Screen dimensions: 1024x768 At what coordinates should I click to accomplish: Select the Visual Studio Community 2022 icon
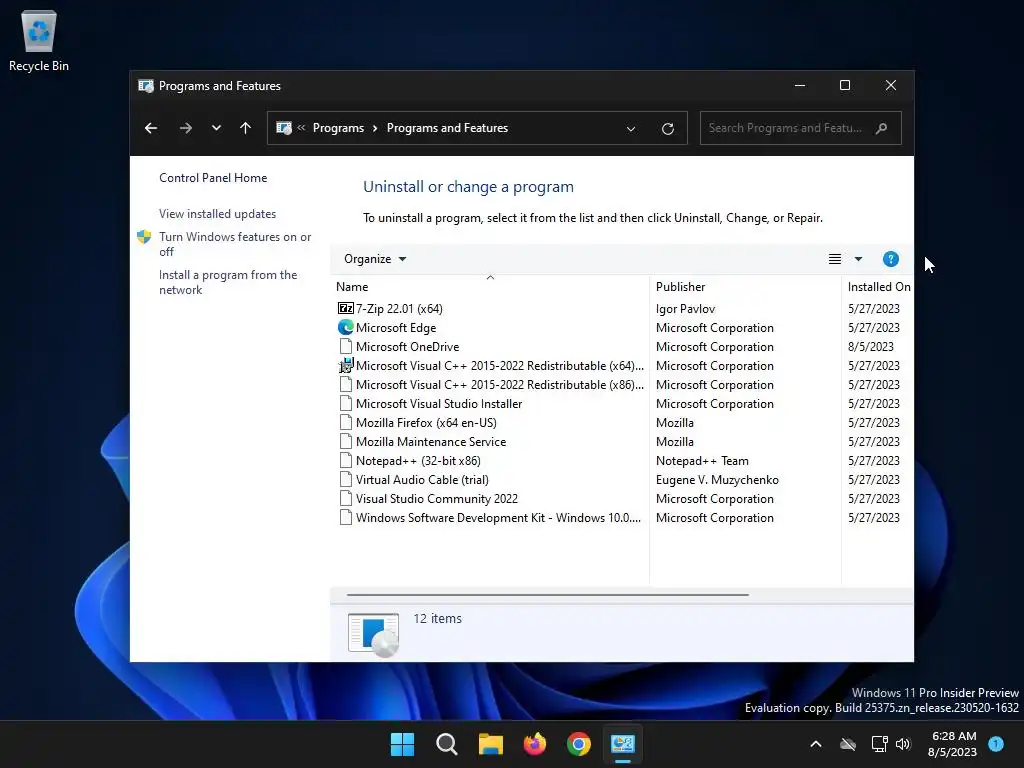pyautogui.click(x=345, y=498)
